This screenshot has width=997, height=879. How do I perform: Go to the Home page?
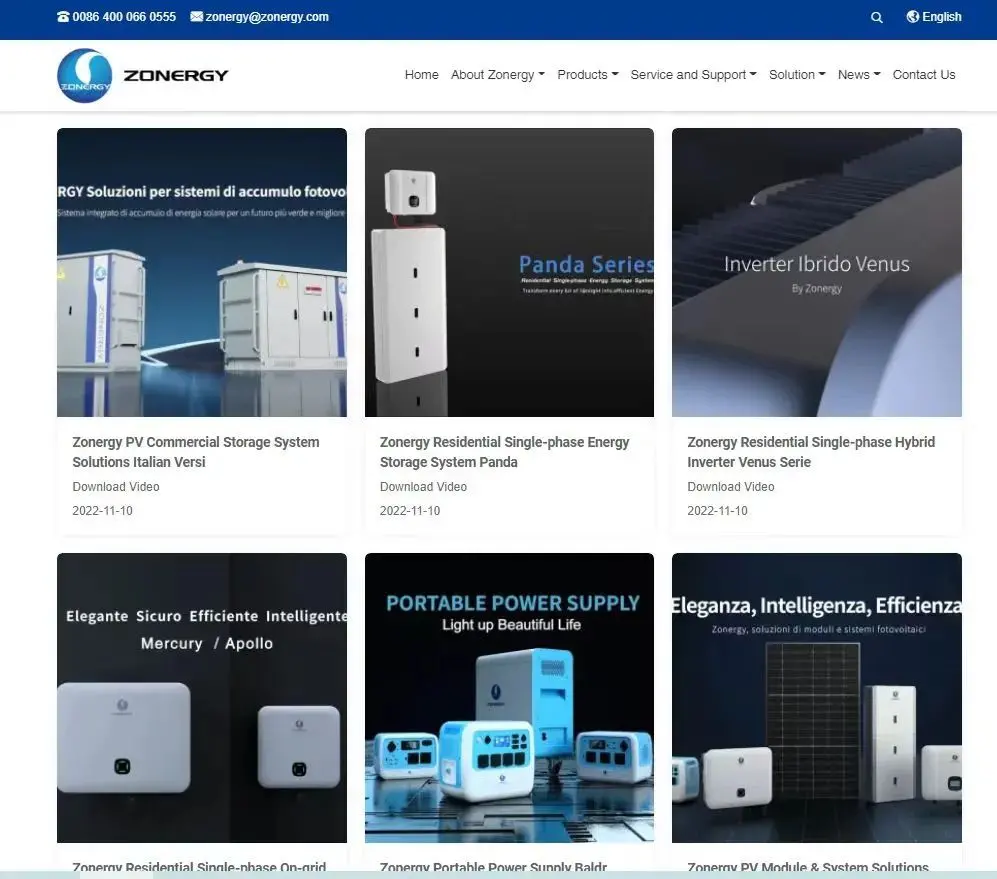(x=422, y=74)
